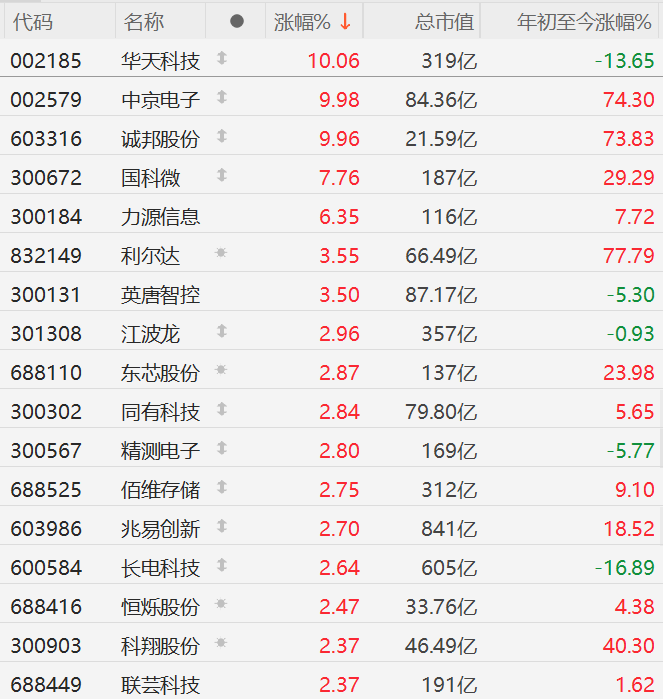This screenshot has height=699, width=663.
Task: Select stock name 英唐智控
Action: 161,295
